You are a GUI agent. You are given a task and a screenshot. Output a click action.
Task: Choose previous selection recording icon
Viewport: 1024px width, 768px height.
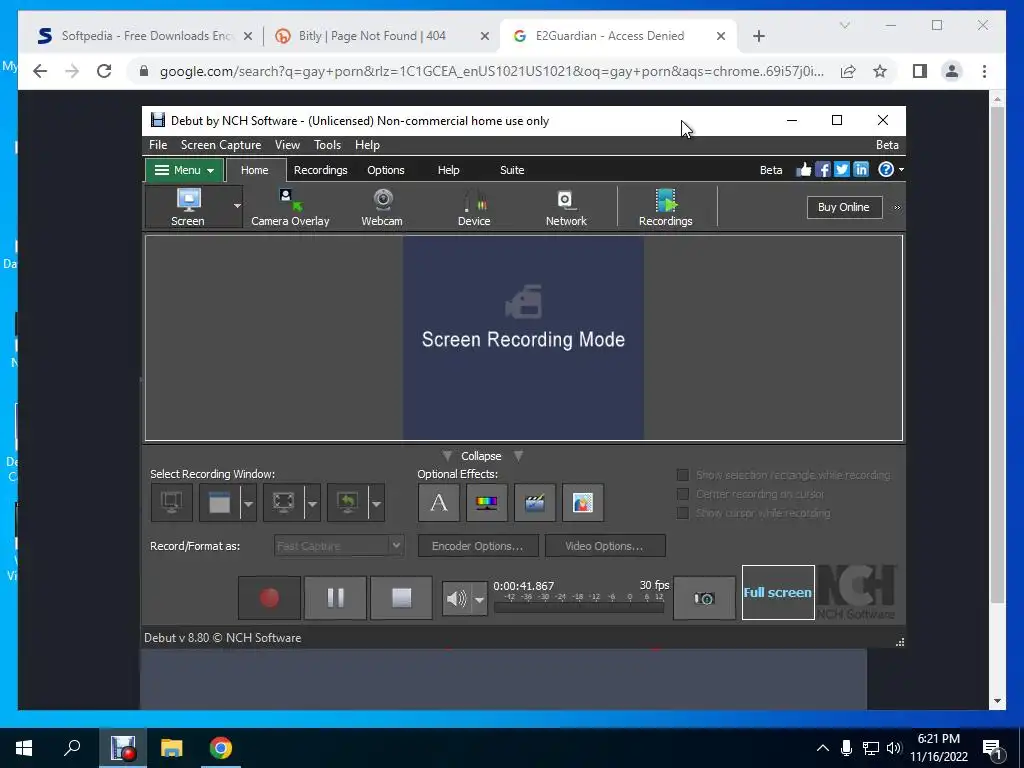point(347,502)
